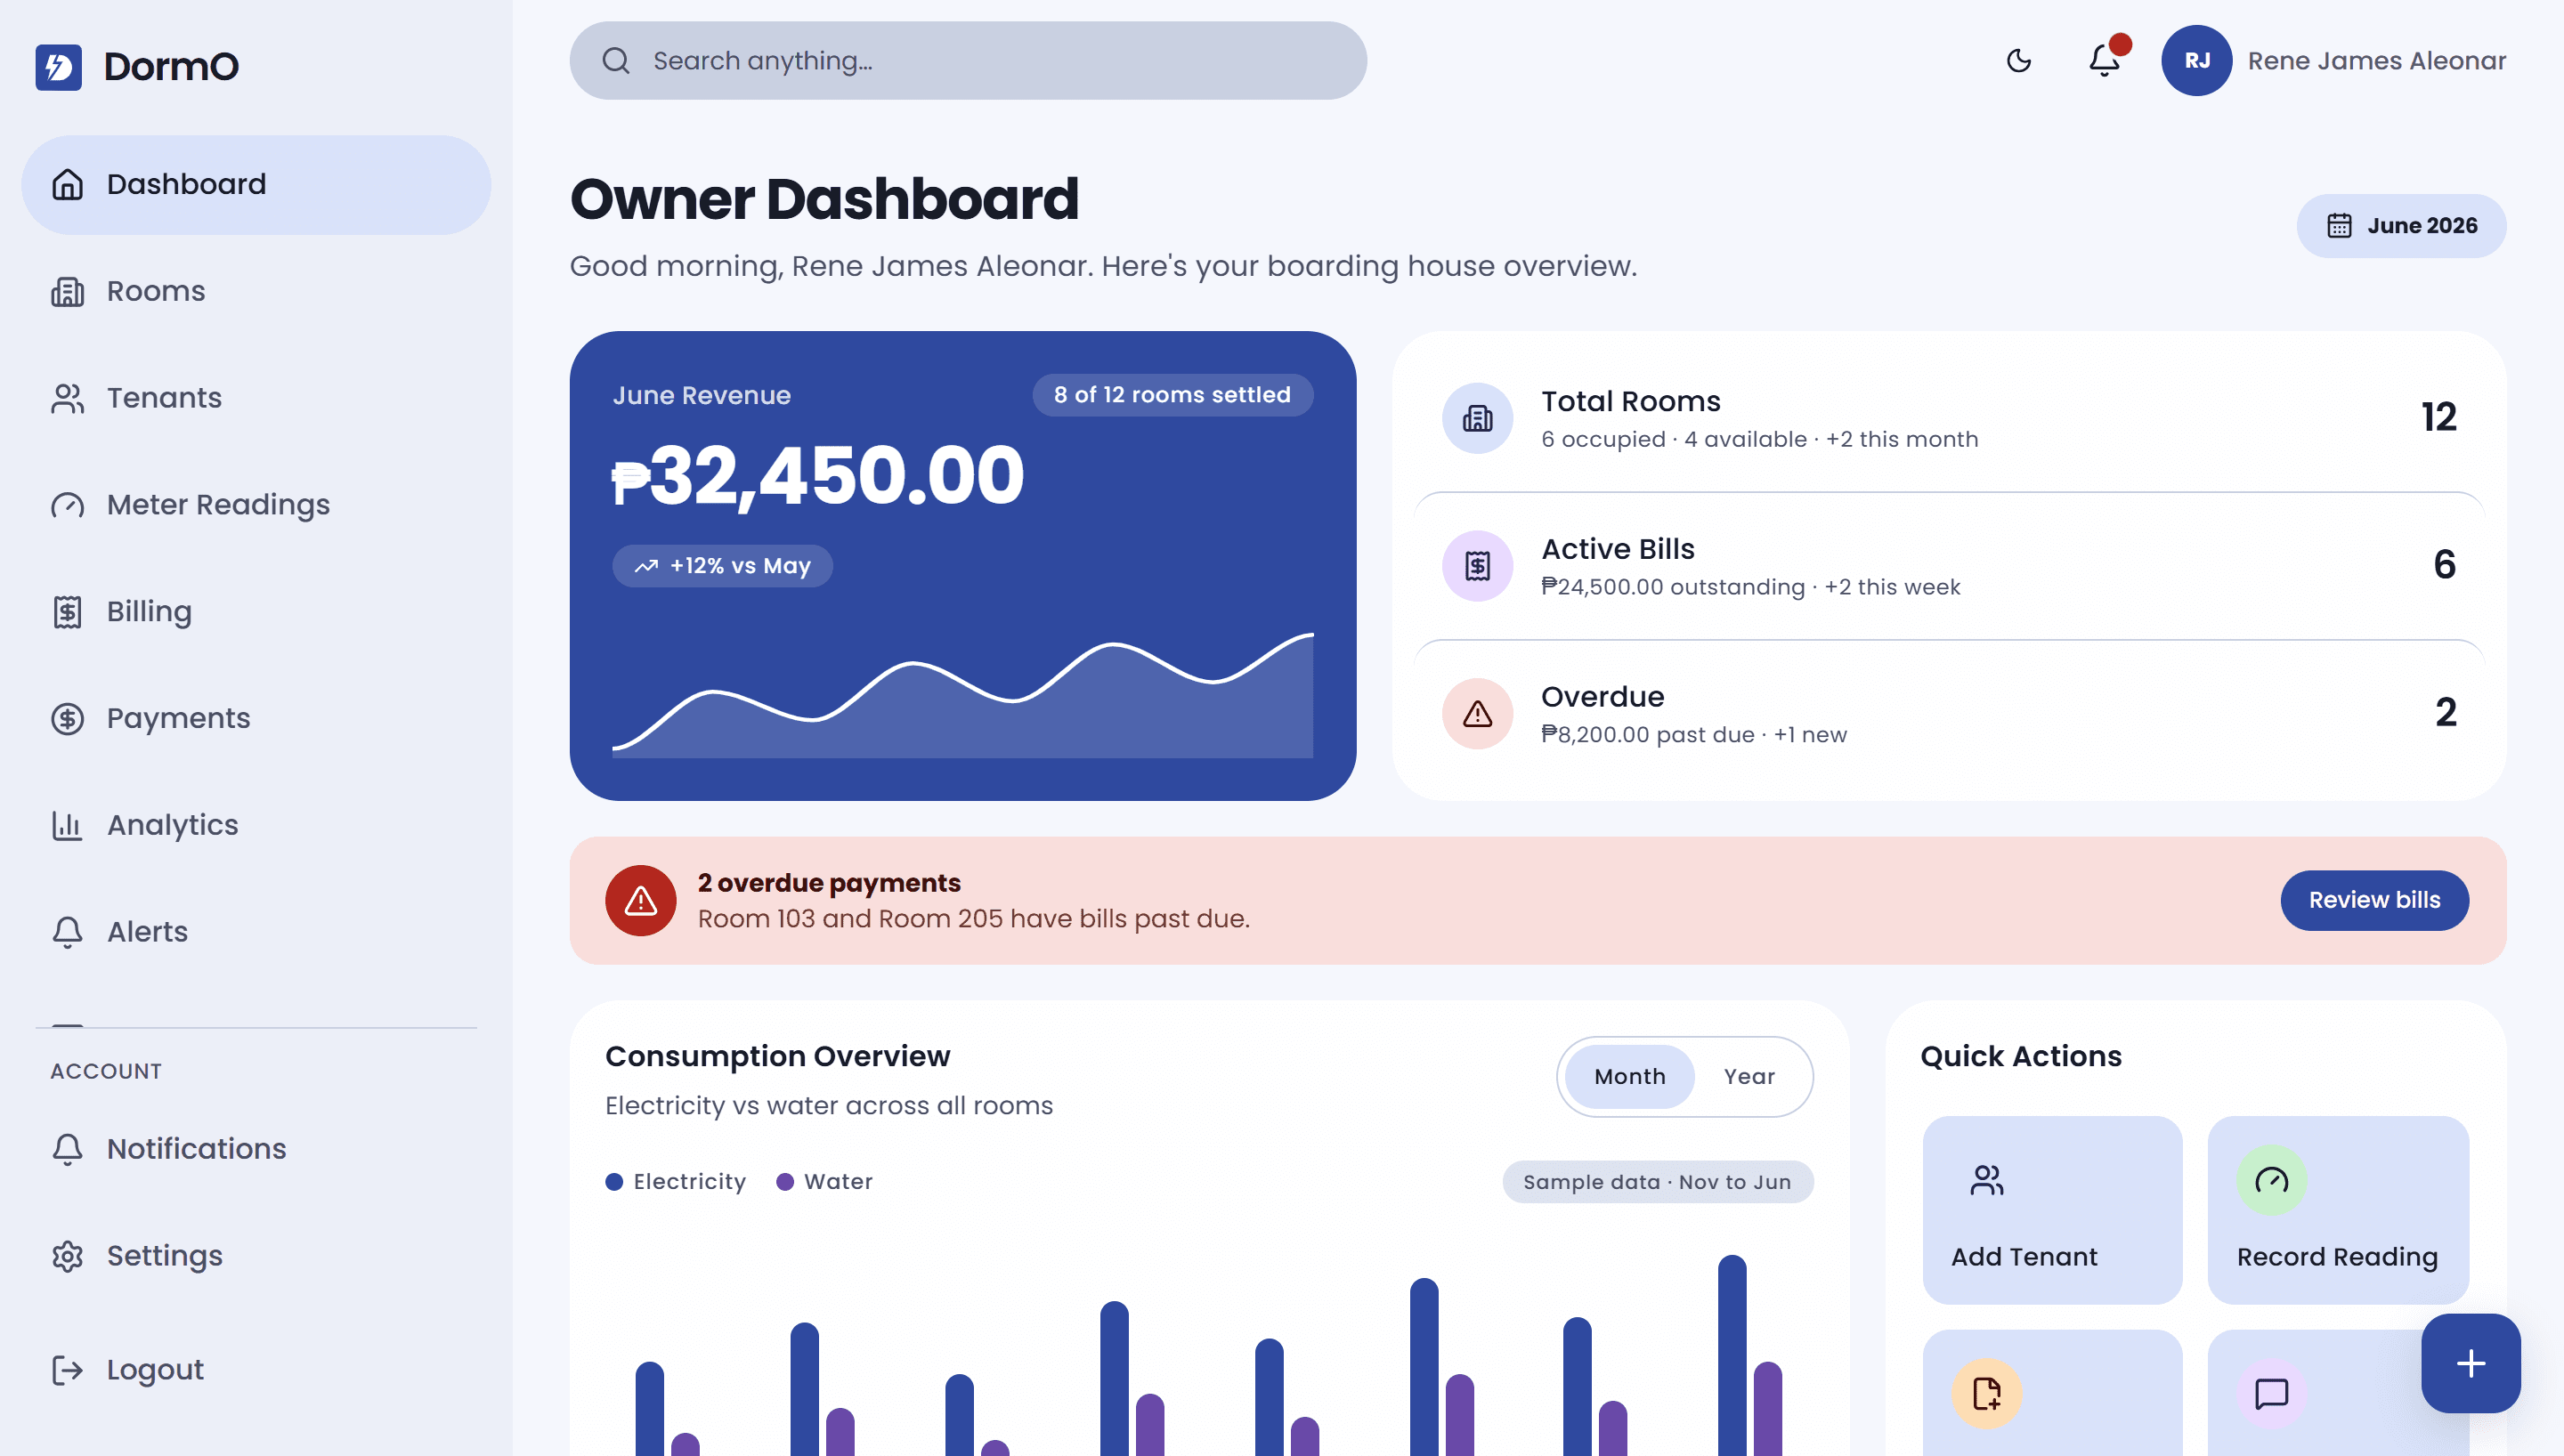Click the Payments dollar-circle icon
Image resolution: width=2564 pixels, height=1456 pixels.
(x=67, y=718)
